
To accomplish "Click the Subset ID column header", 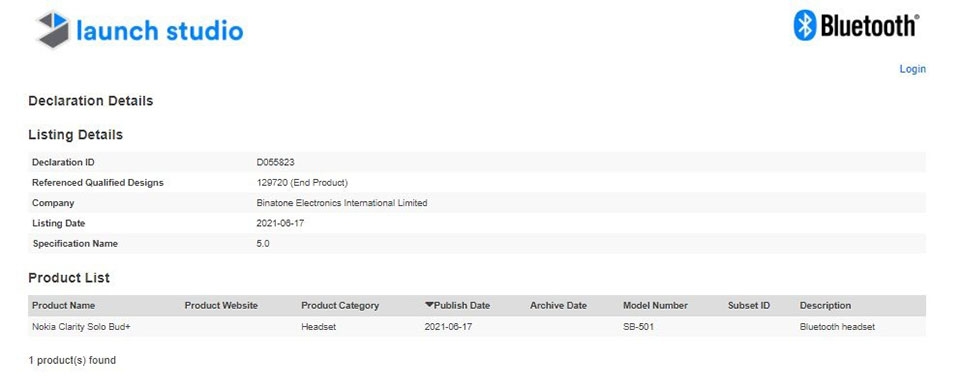I will click(749, 306).
